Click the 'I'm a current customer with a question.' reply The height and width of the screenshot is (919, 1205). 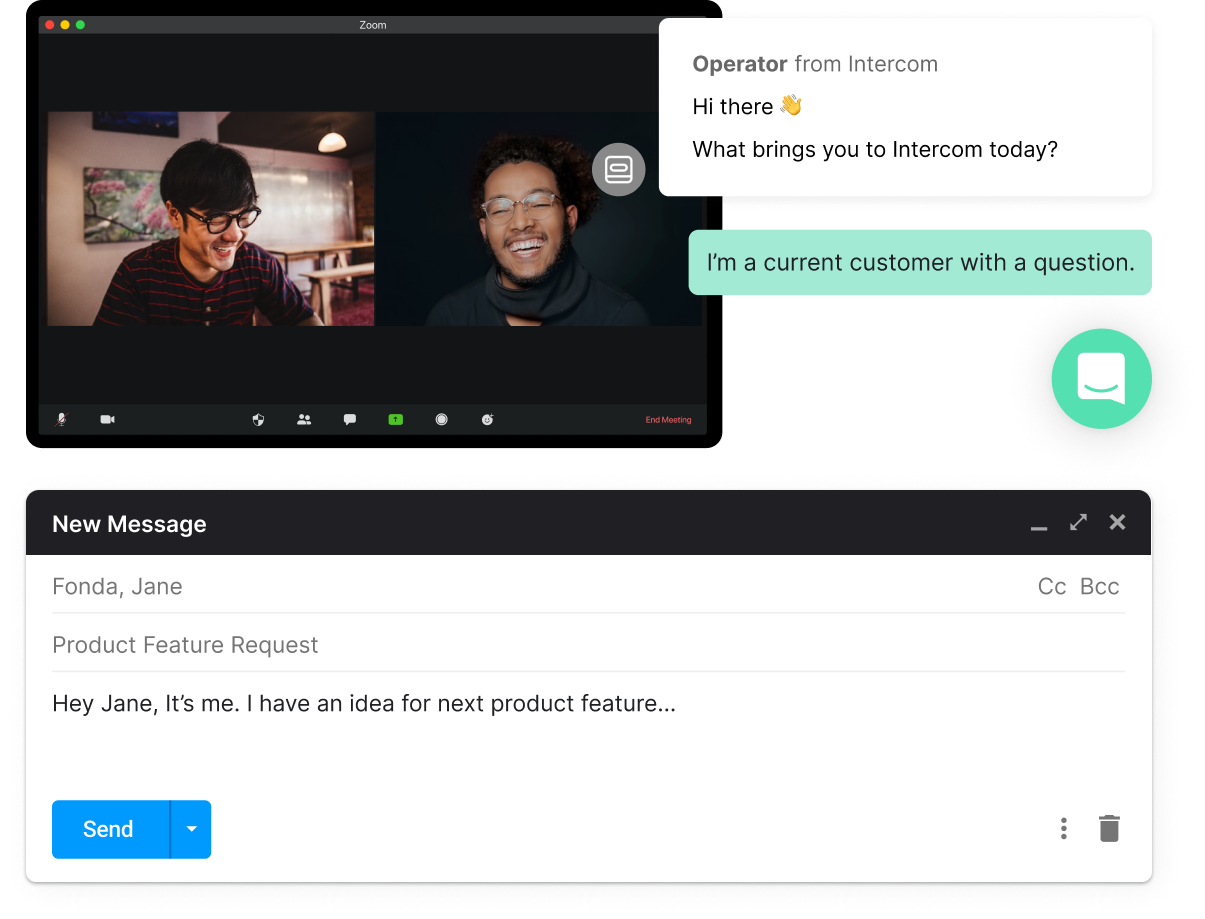920,263
